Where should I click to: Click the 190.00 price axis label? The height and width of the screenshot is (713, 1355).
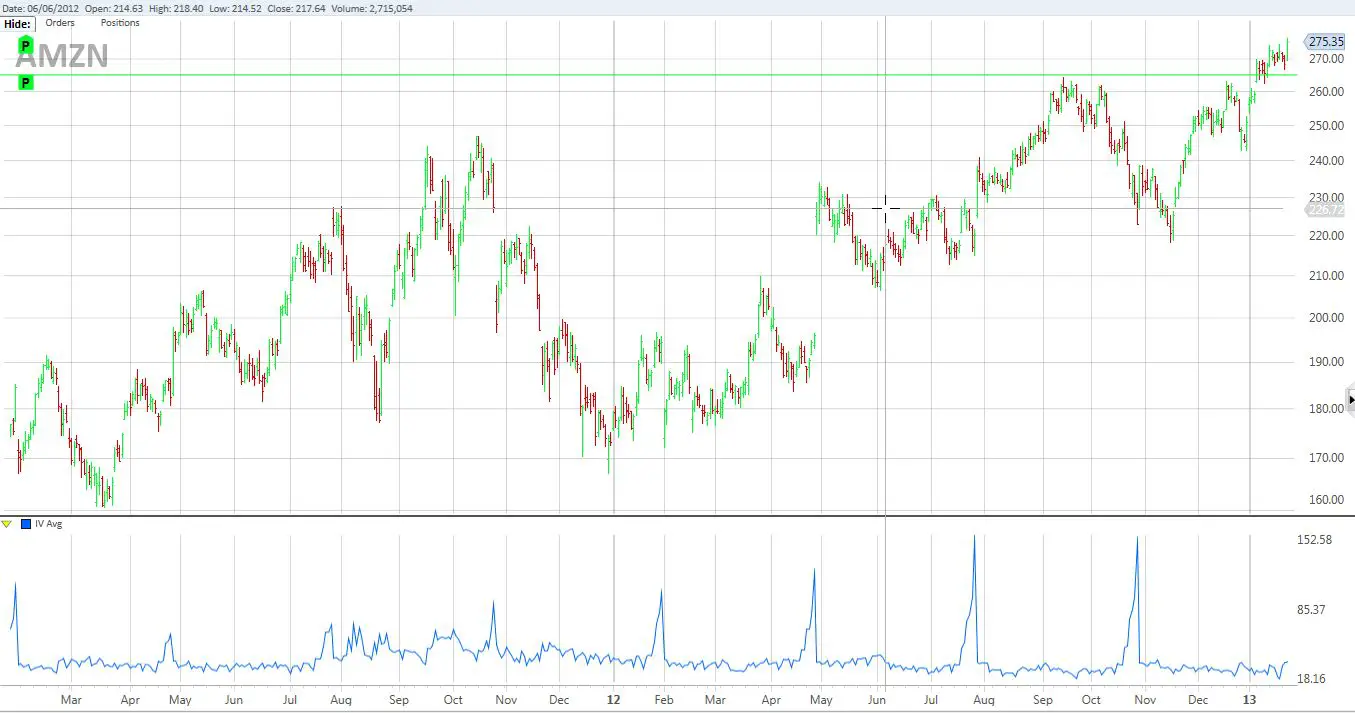pos(1327,362)
